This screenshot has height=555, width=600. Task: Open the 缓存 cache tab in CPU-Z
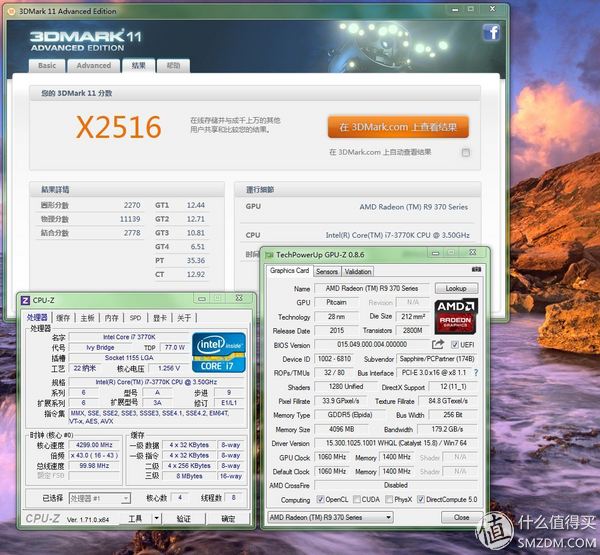click(63, 318)
